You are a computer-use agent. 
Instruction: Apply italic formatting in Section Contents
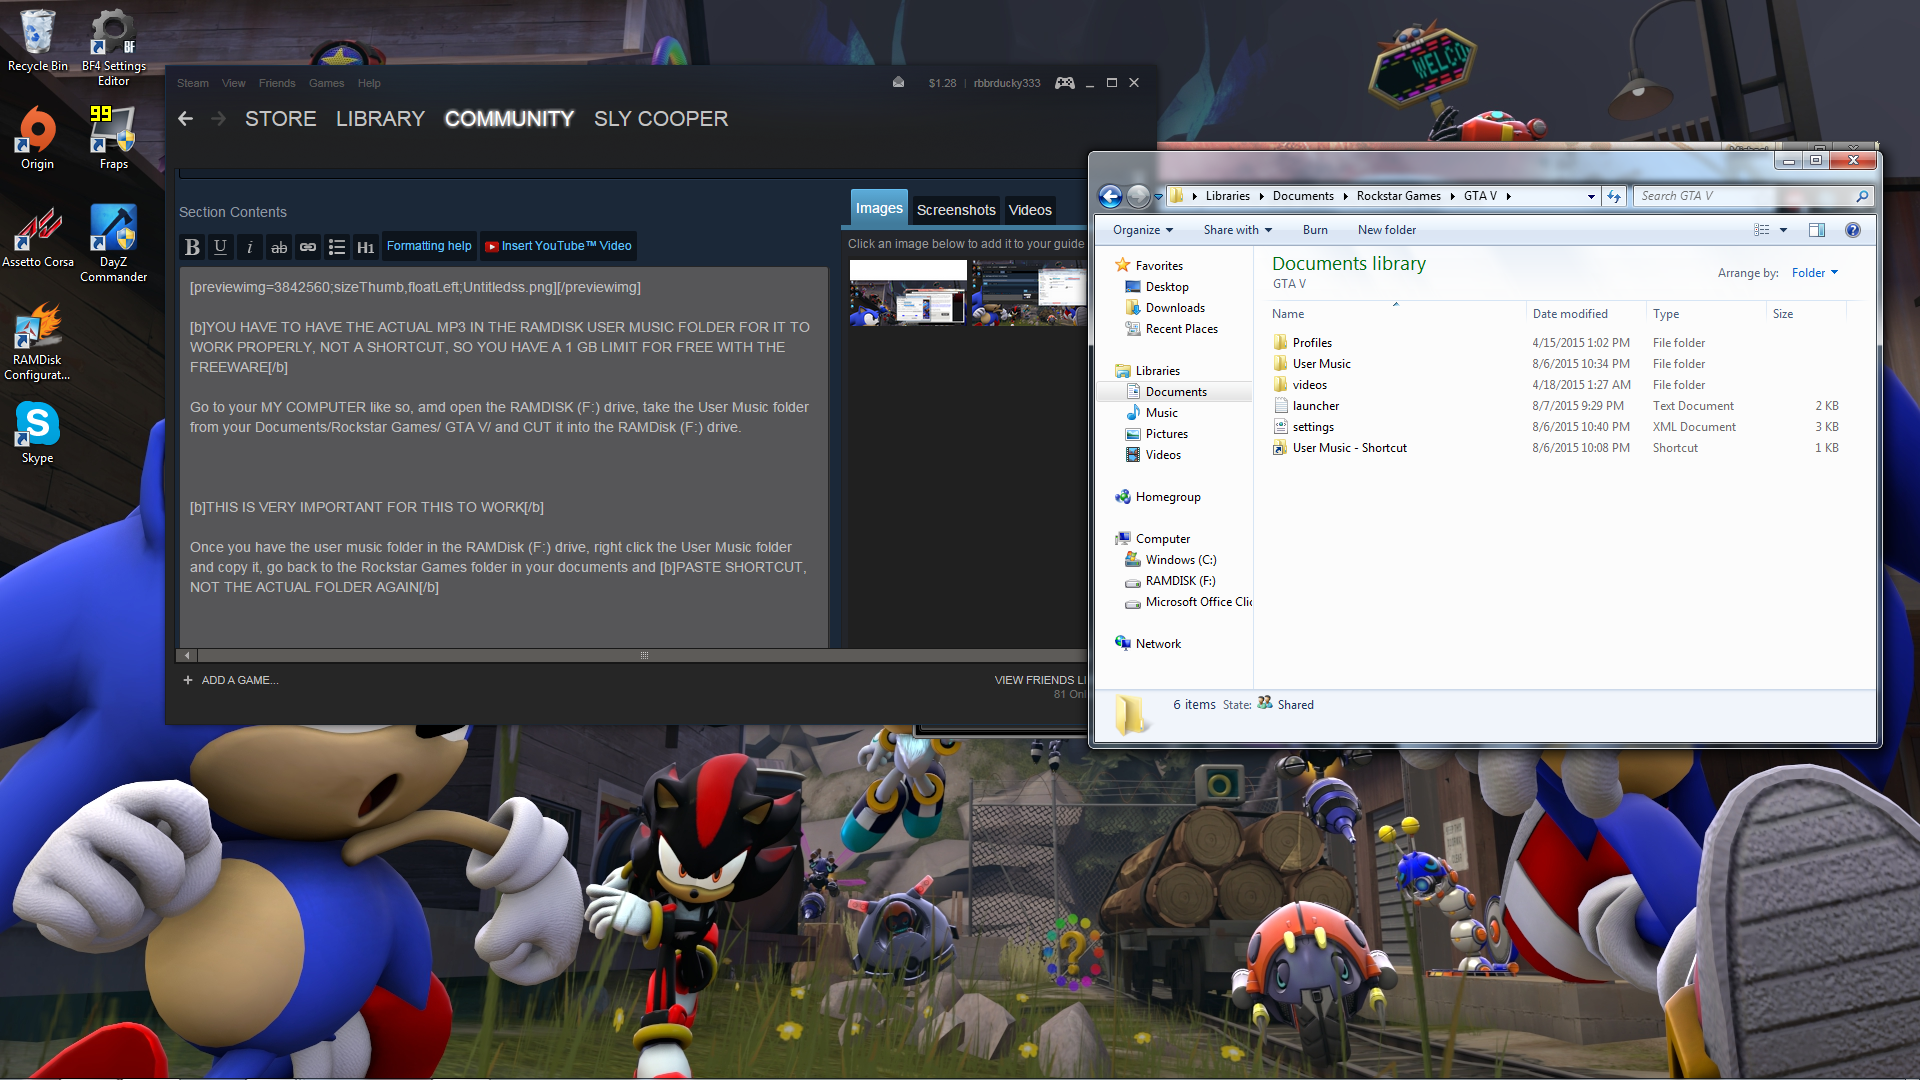click(x=249, y=247)
